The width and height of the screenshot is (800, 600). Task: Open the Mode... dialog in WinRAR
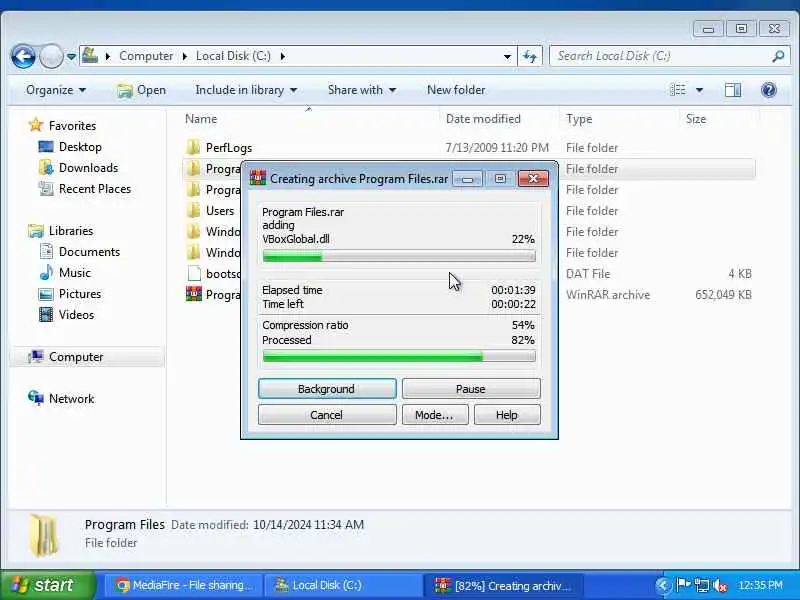point(435,415)
